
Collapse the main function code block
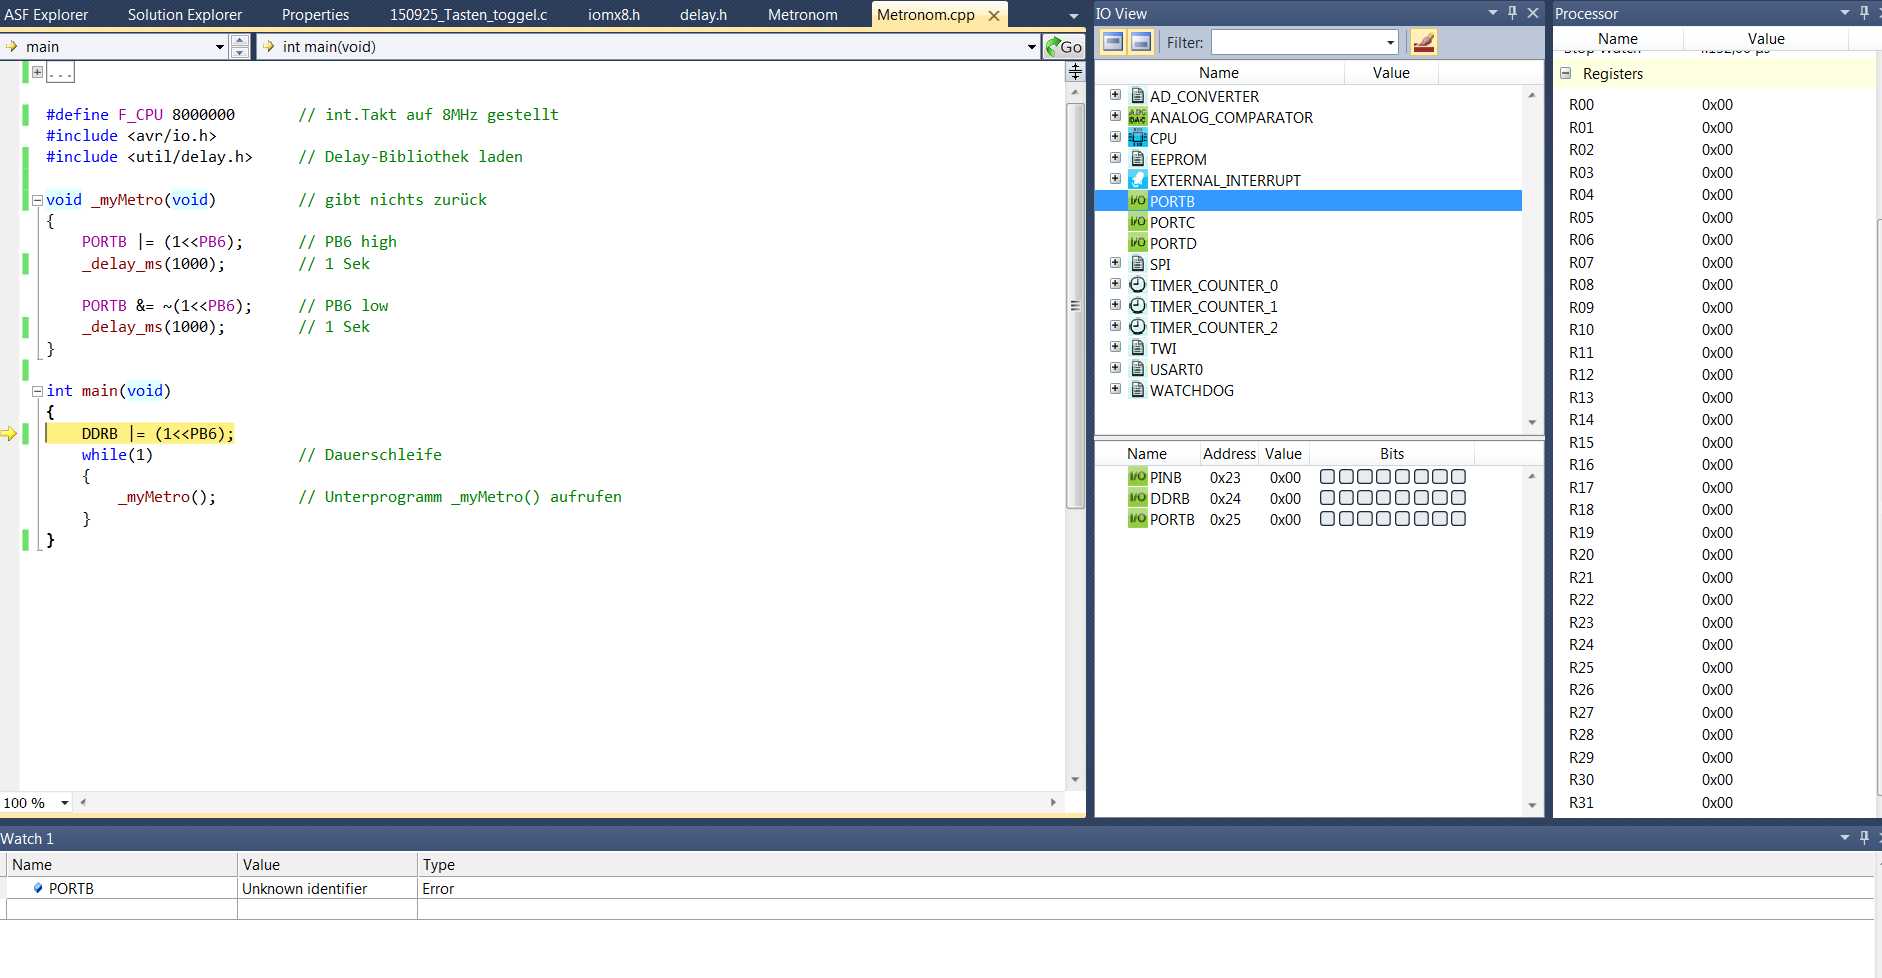37,391
